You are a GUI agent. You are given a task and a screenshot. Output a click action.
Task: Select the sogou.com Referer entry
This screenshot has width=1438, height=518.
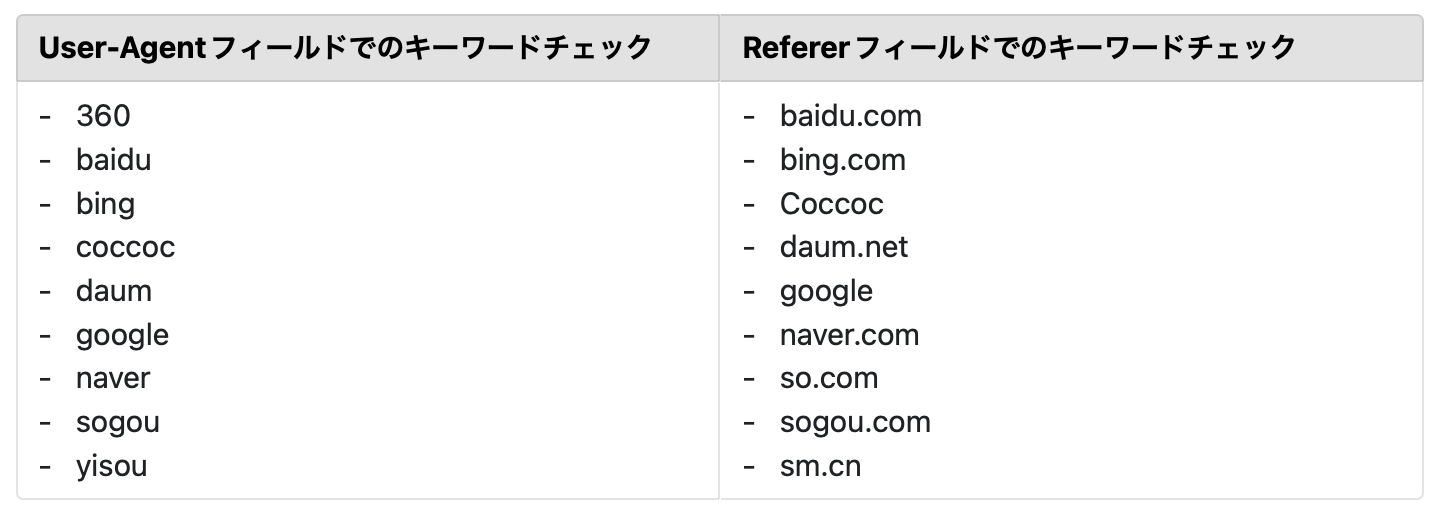point(855,423)
